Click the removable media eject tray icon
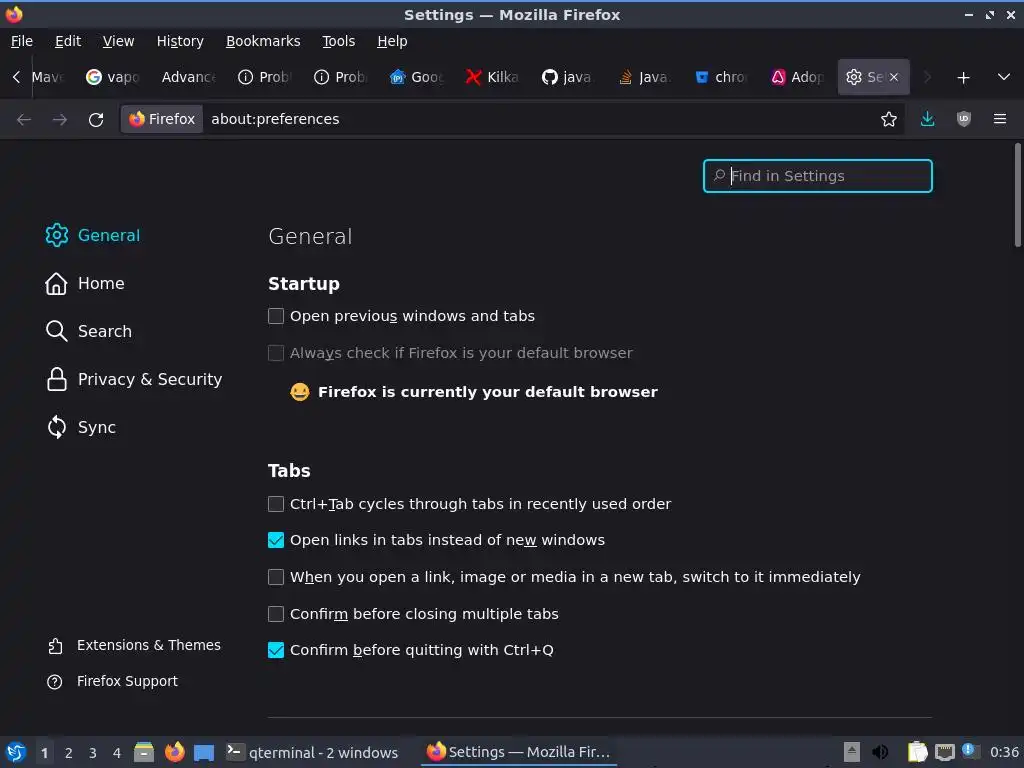The image size is (1024, 768). coord(852,752)
